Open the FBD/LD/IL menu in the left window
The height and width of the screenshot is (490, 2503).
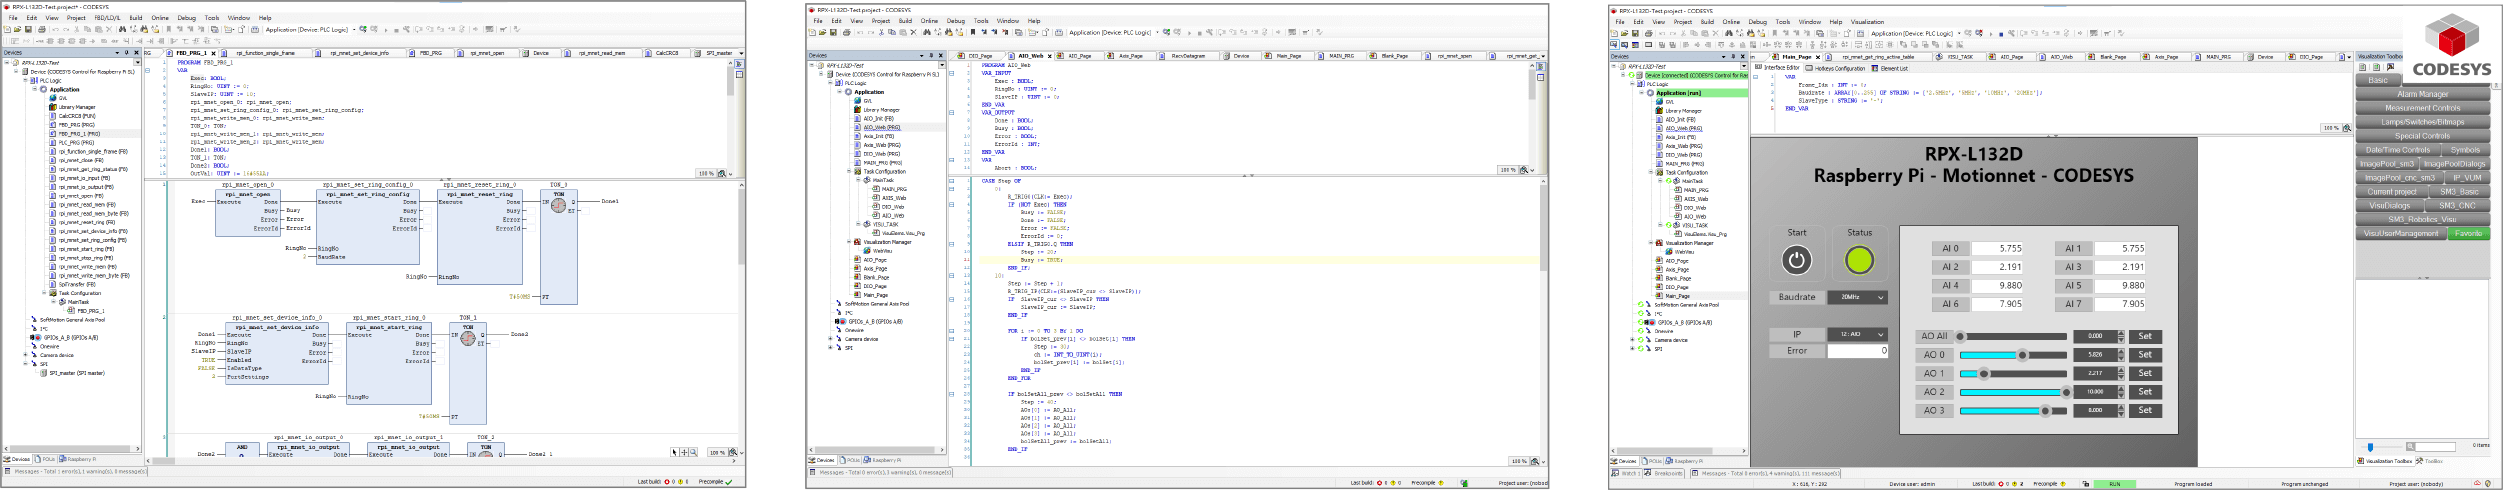(x=107, y=18)
